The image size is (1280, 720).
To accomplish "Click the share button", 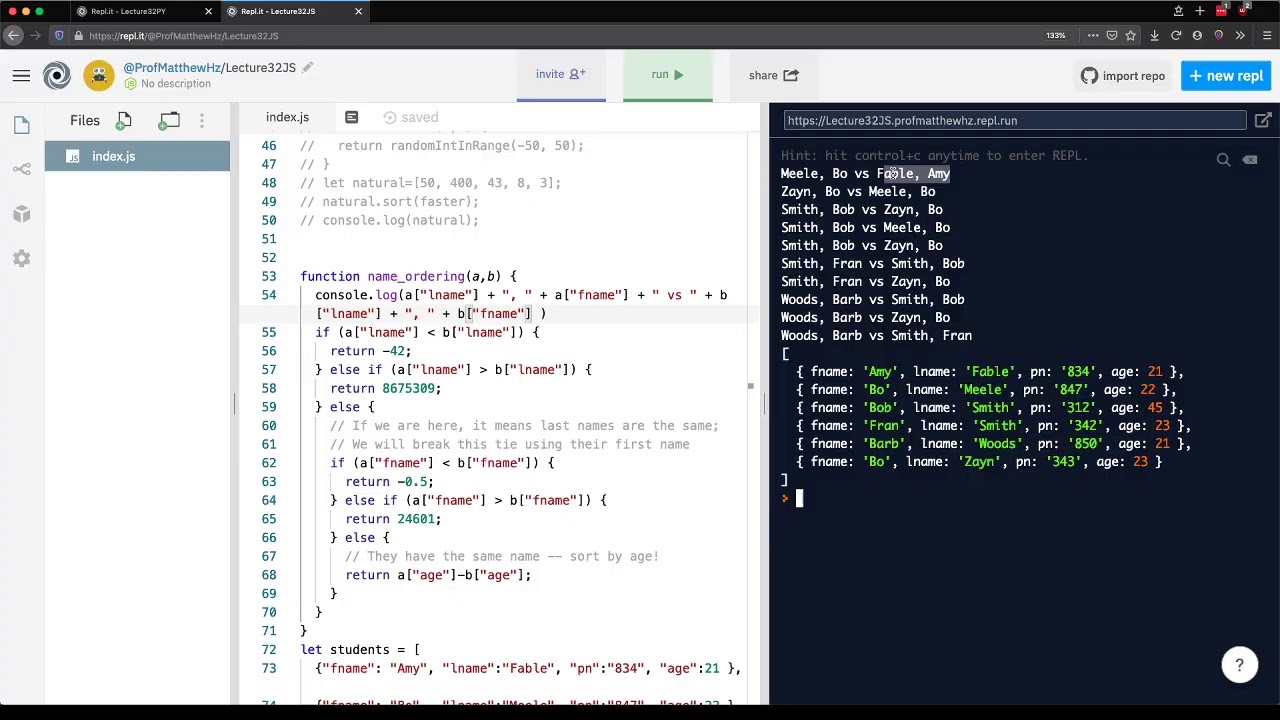I will (x=774, y=75).
